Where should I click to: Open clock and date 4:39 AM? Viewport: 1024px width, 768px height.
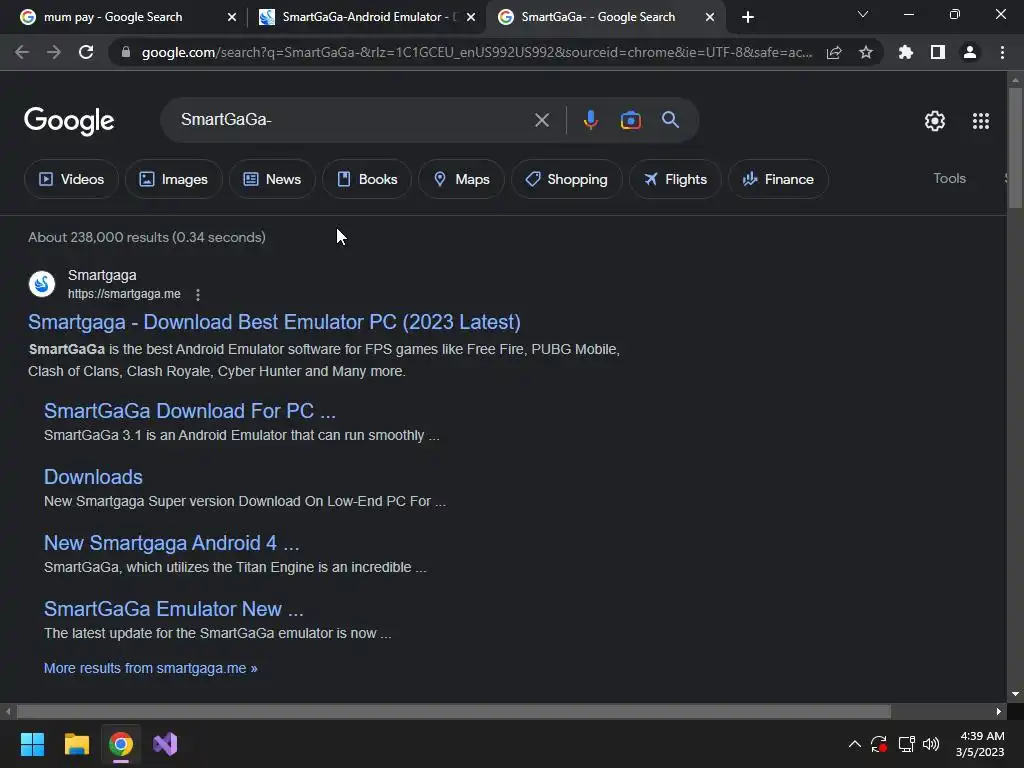tap(980, 744)
